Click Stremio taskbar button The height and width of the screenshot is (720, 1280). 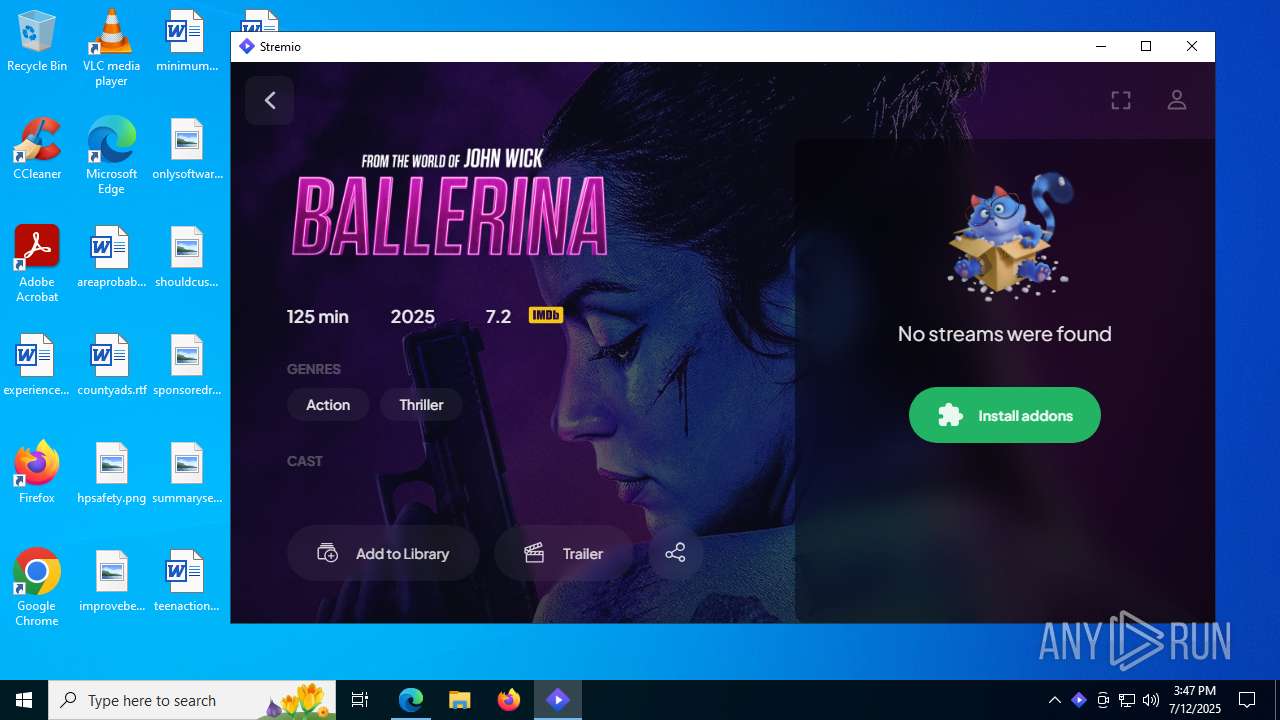coord(558,700)
